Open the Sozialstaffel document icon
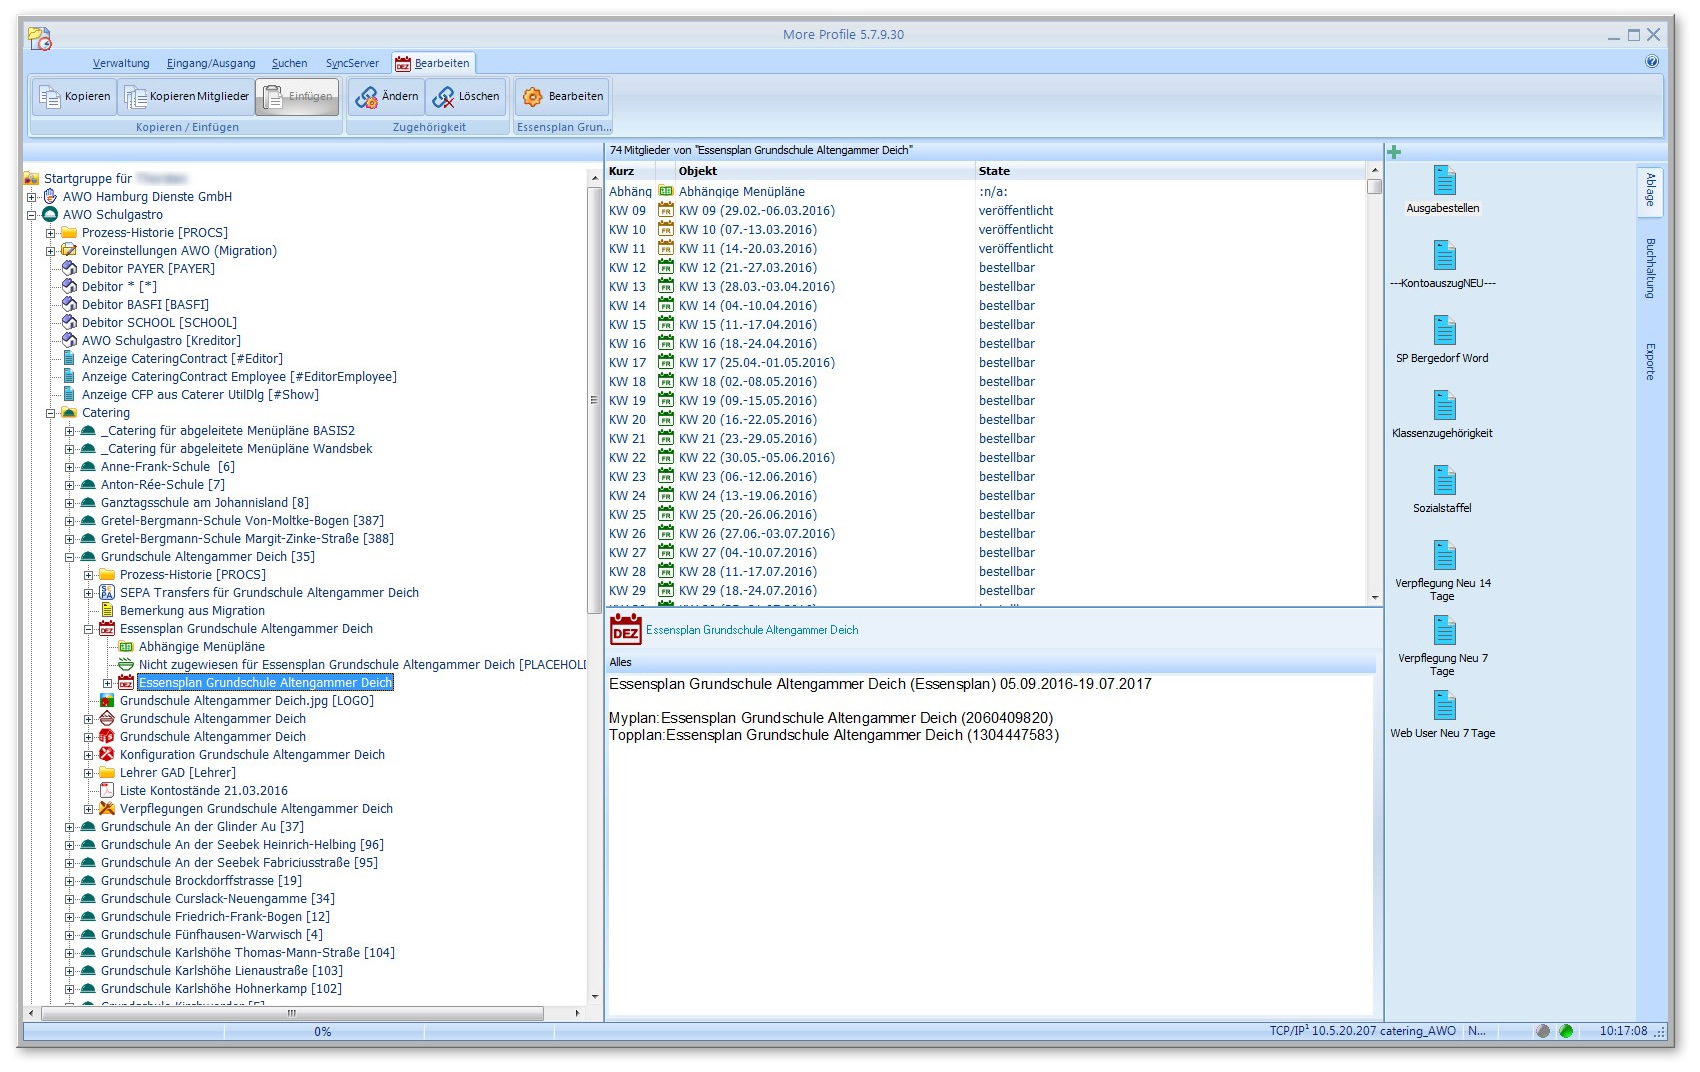 pyautogui.click(x=1443, y=482)
